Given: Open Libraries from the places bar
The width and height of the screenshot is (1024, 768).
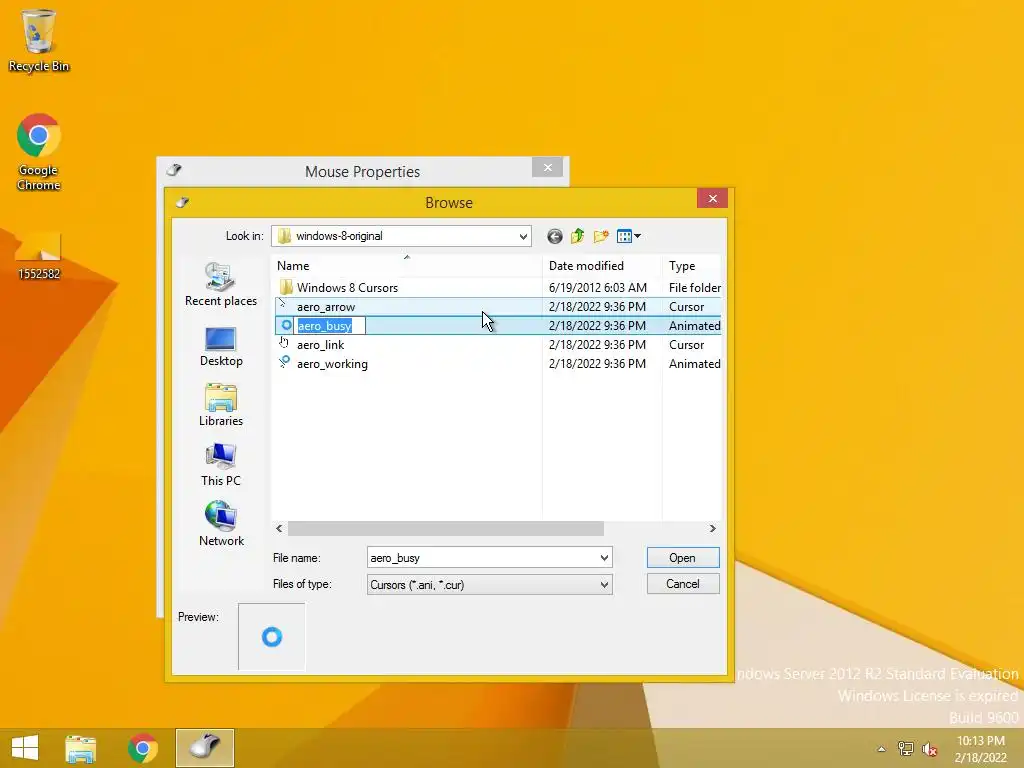Looking at the screenshot, I should [221, 406].
